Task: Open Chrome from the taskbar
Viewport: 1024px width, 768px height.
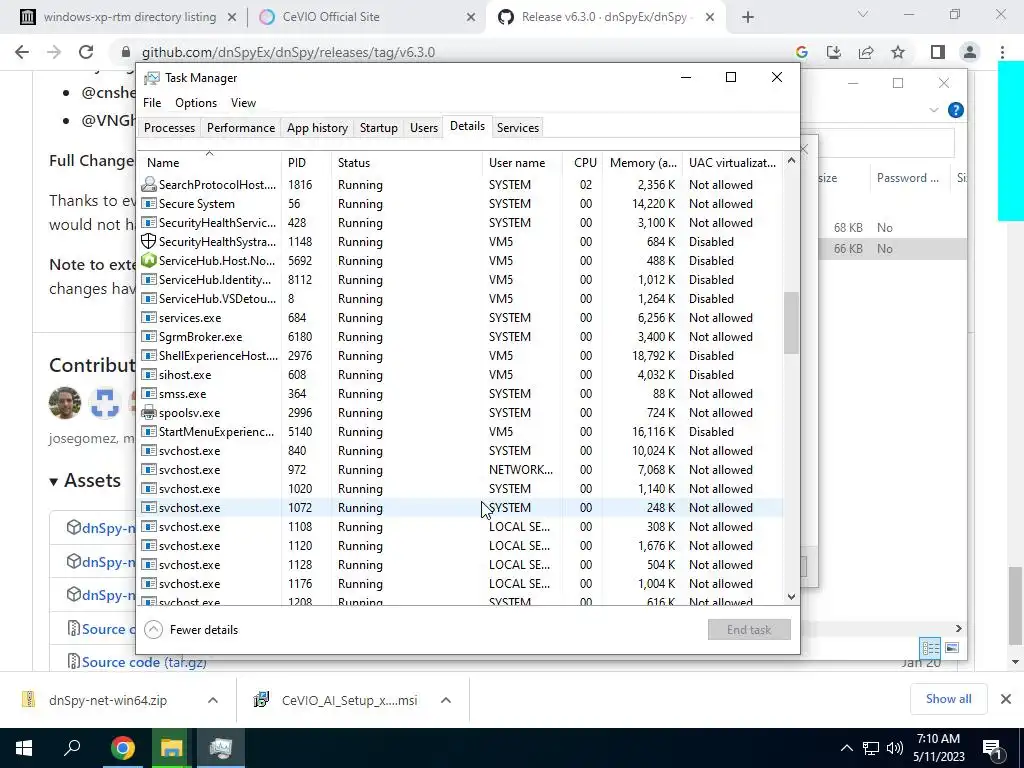Action: click(122, 748)
